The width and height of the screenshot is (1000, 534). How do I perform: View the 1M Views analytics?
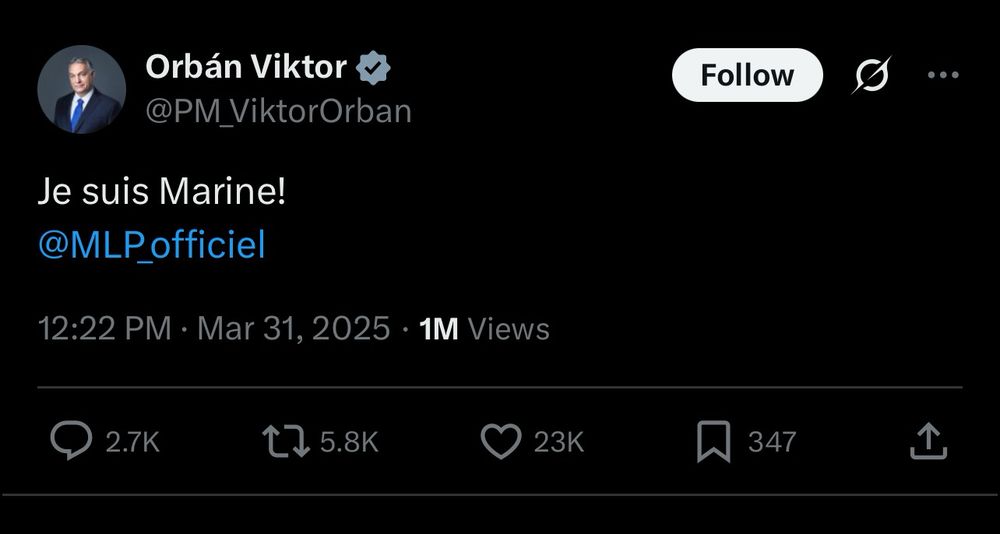[485, 329]
